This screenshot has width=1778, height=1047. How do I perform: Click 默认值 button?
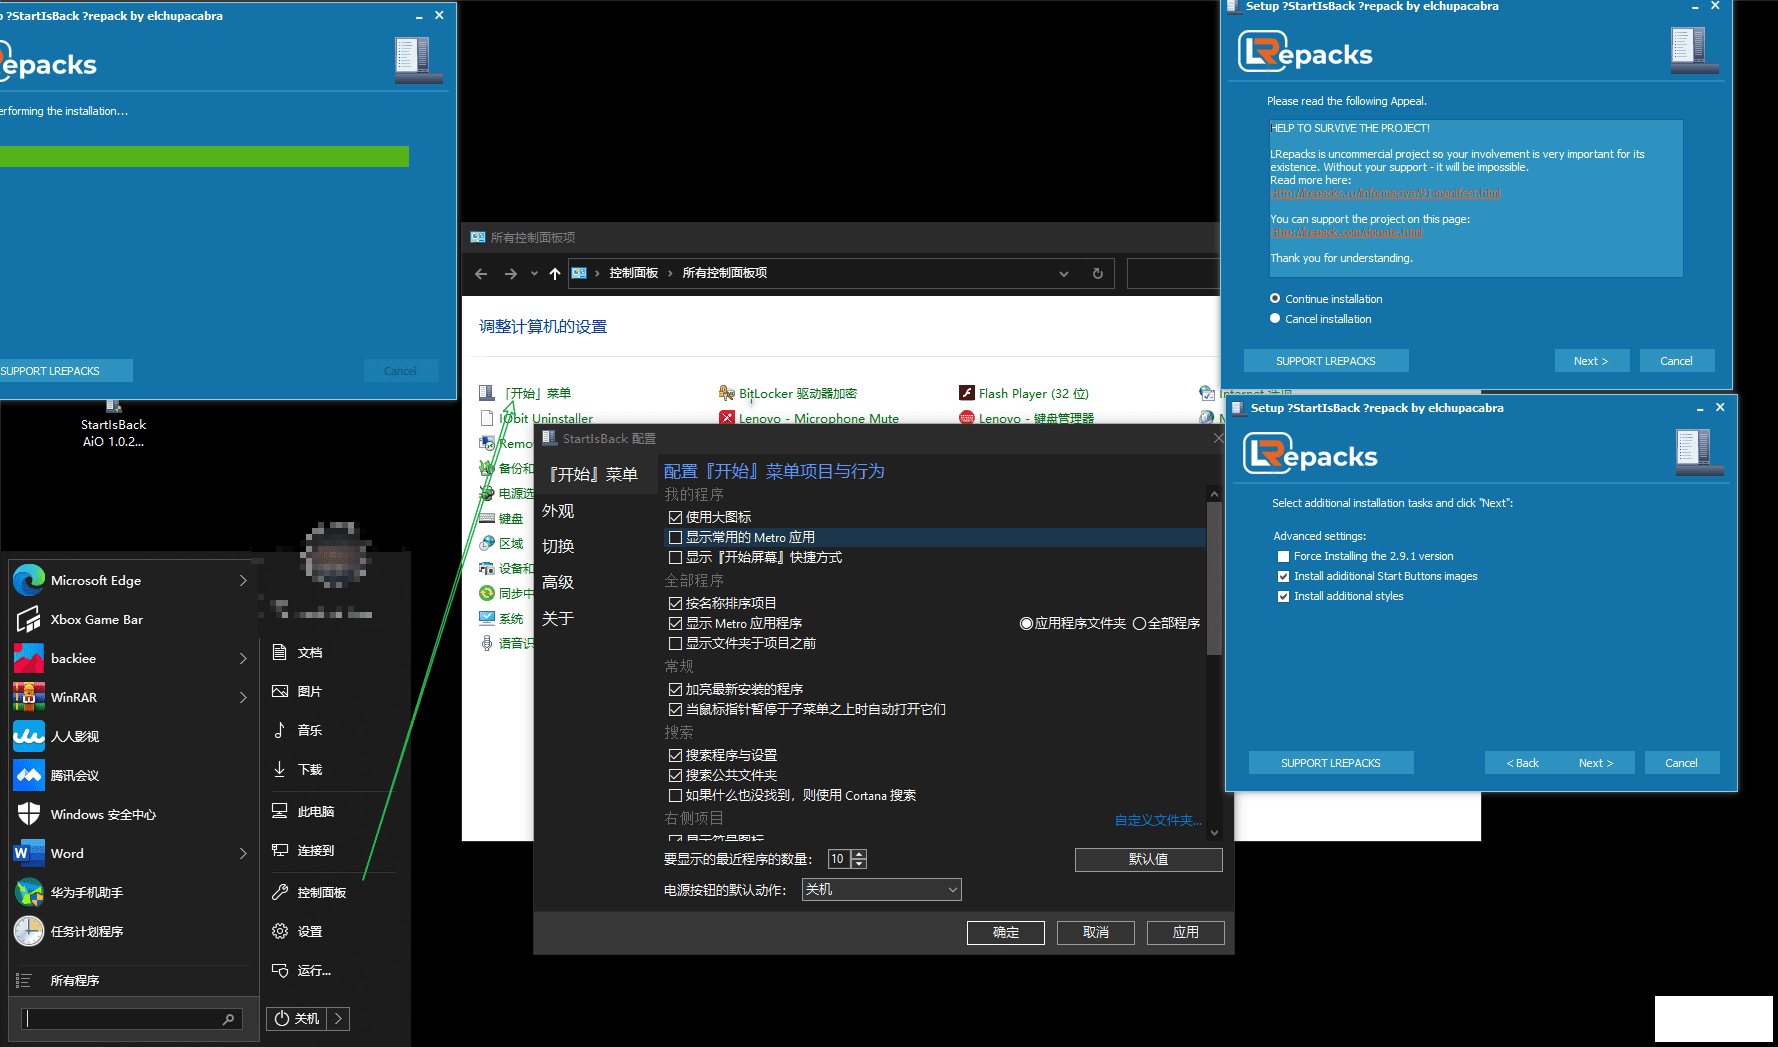1148,859
